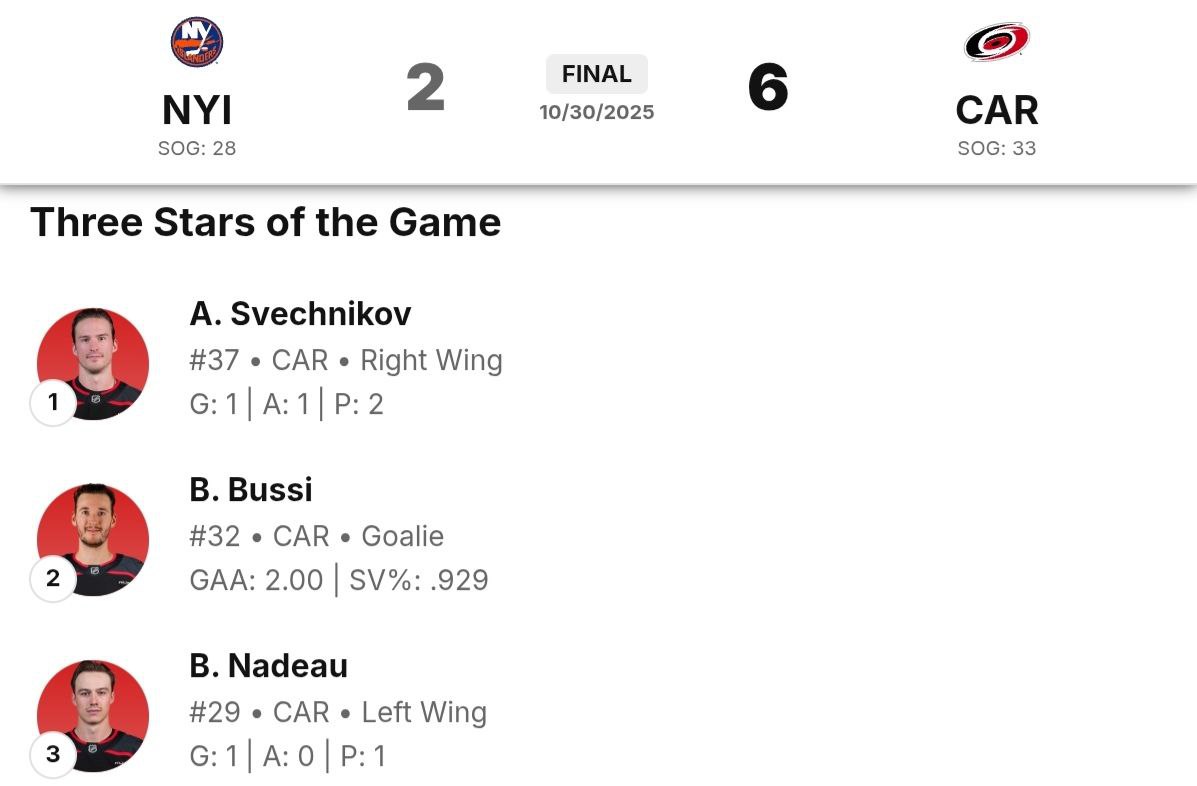Click the Islanders score of 2

coord(425,88)
